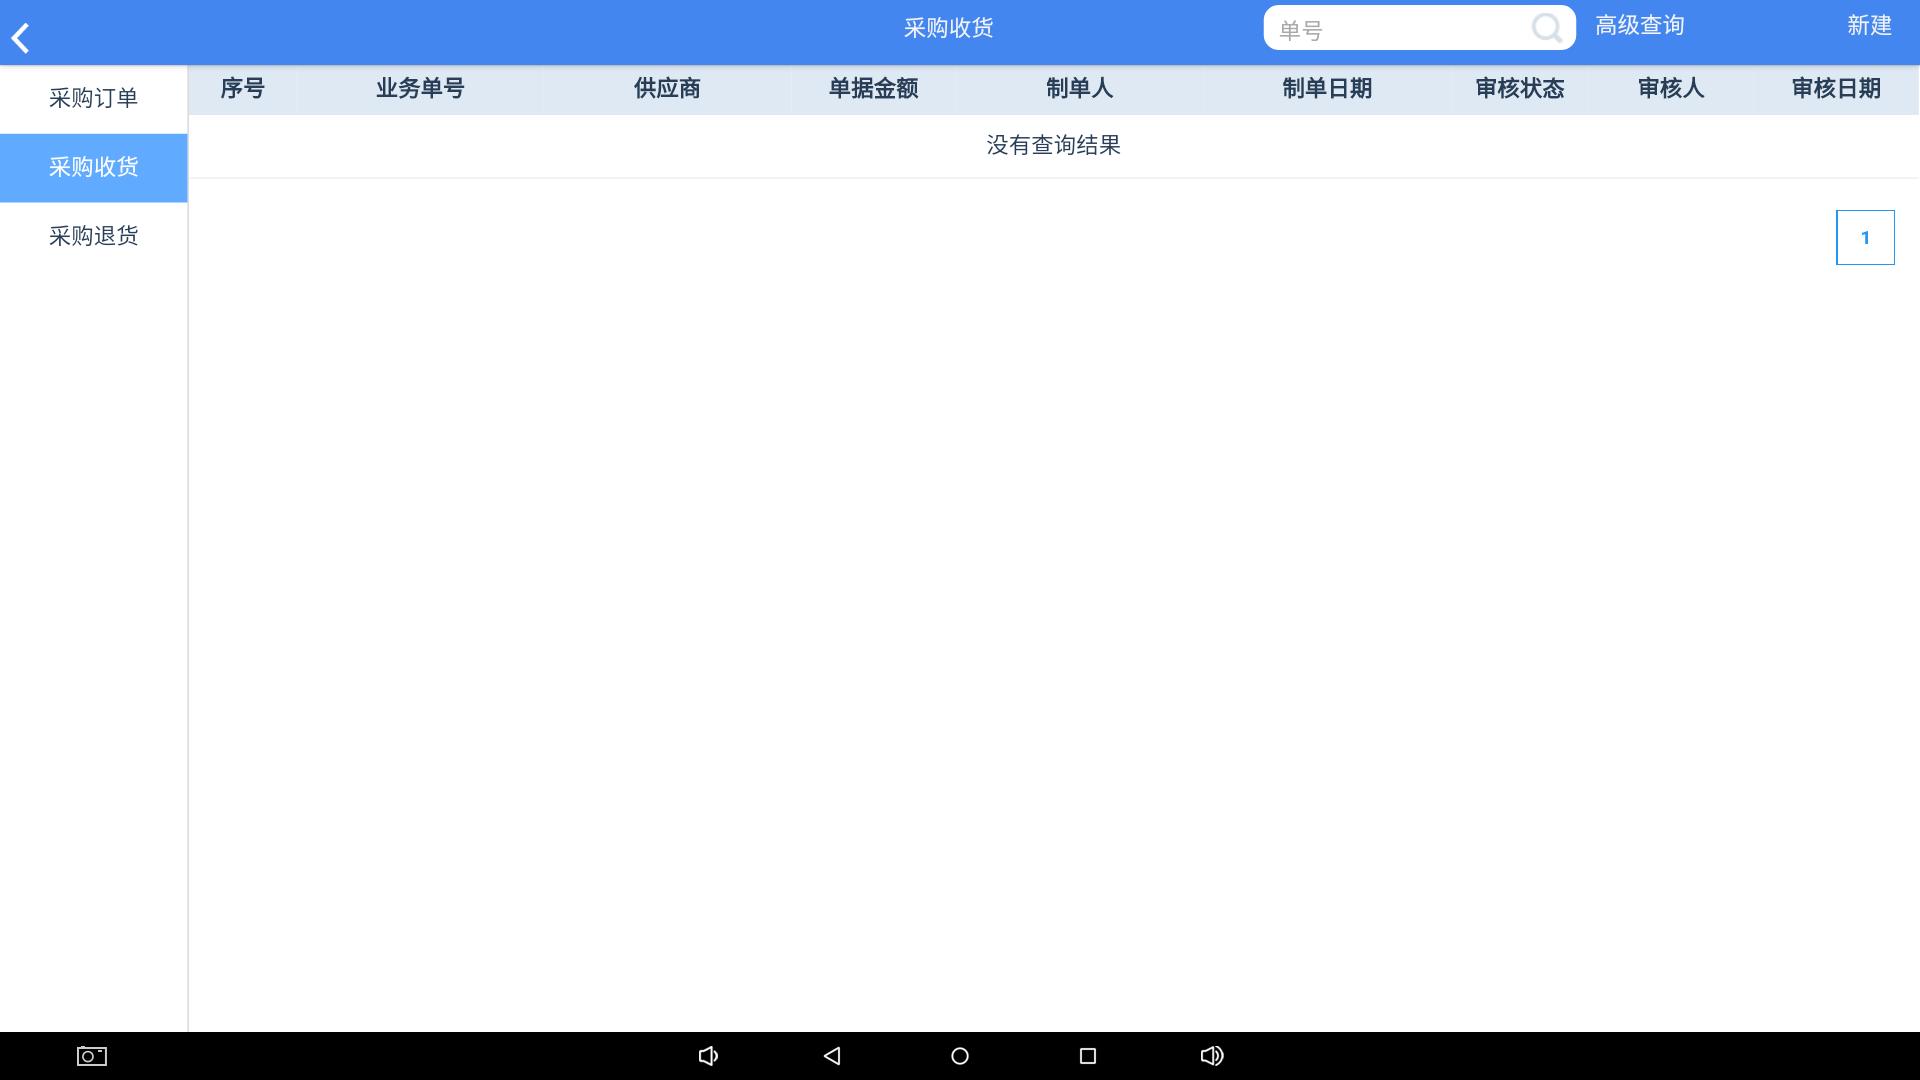Open 高级查询 advanced search

(1639, 26)
